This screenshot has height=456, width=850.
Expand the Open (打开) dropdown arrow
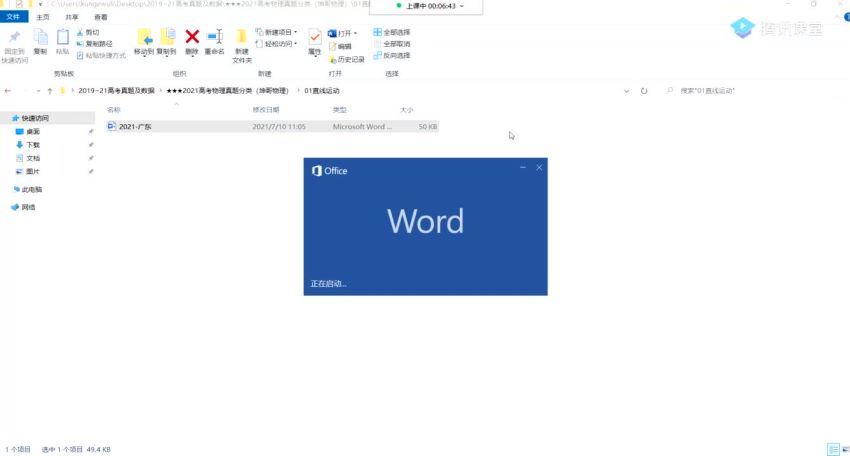click(x=355, y=33)
